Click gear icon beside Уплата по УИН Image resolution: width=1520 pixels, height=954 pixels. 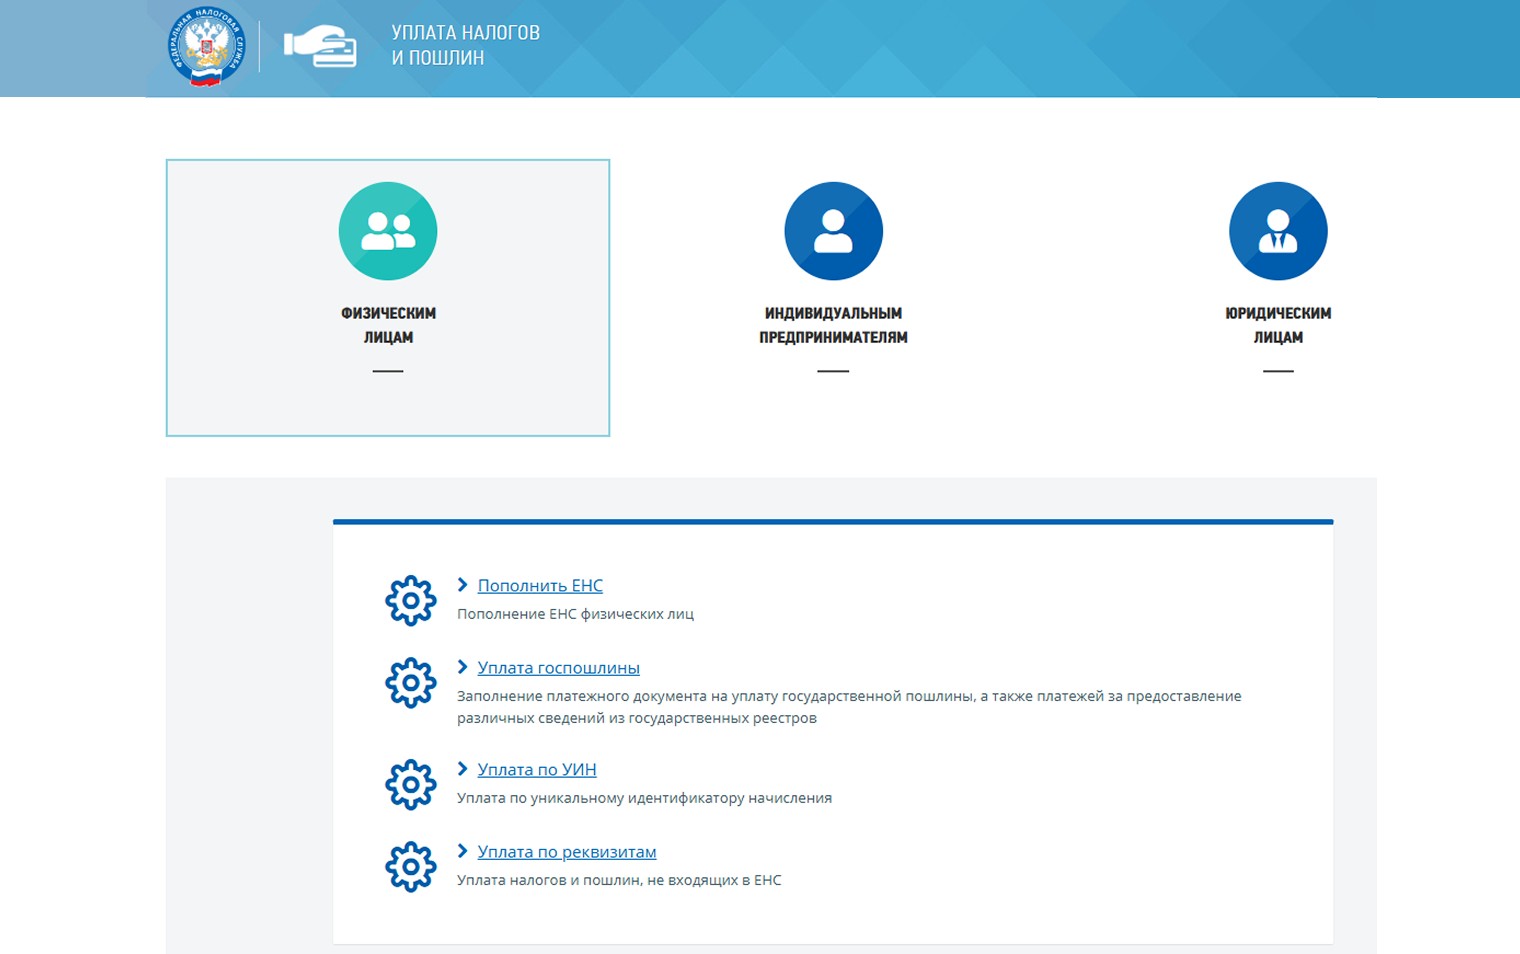pos(411,785)
